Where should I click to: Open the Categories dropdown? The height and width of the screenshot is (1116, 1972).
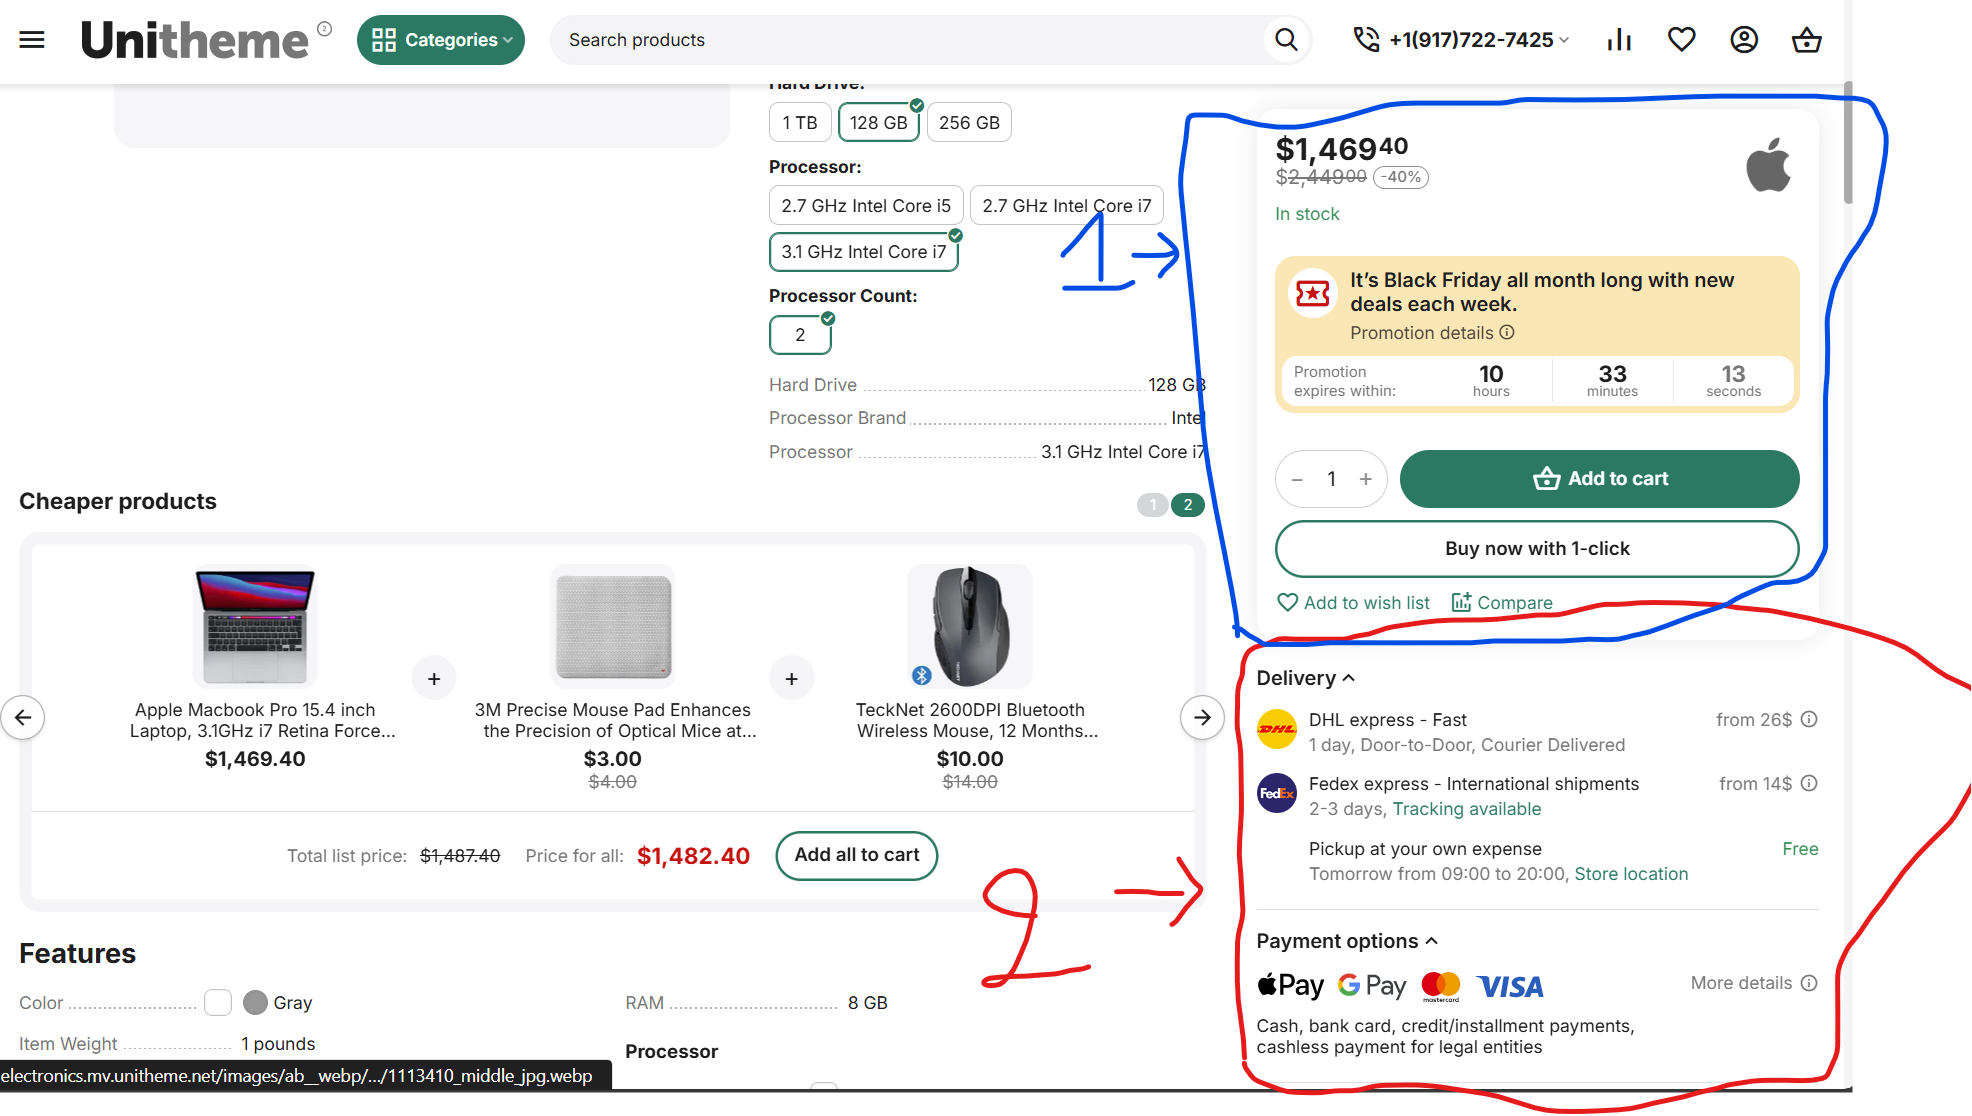[441, 40]
